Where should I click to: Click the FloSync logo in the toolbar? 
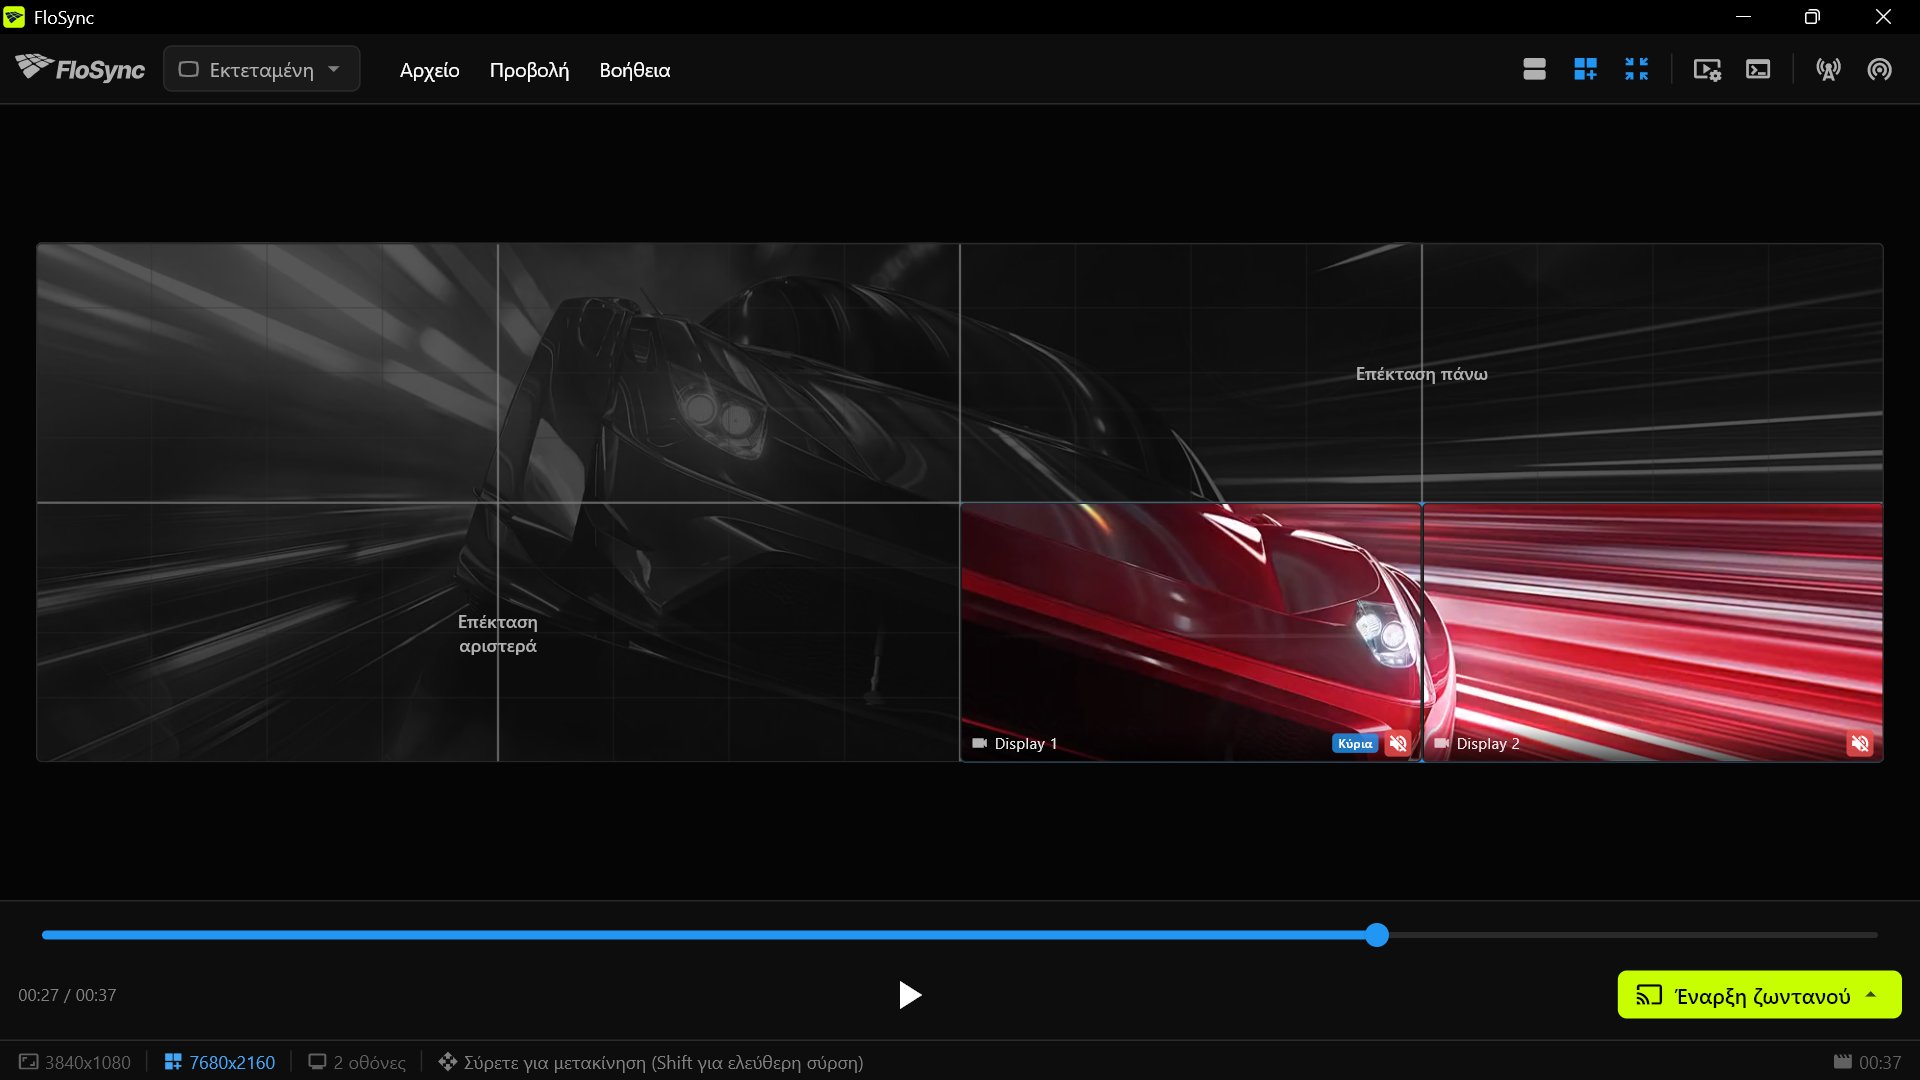[x=80, y=69]
